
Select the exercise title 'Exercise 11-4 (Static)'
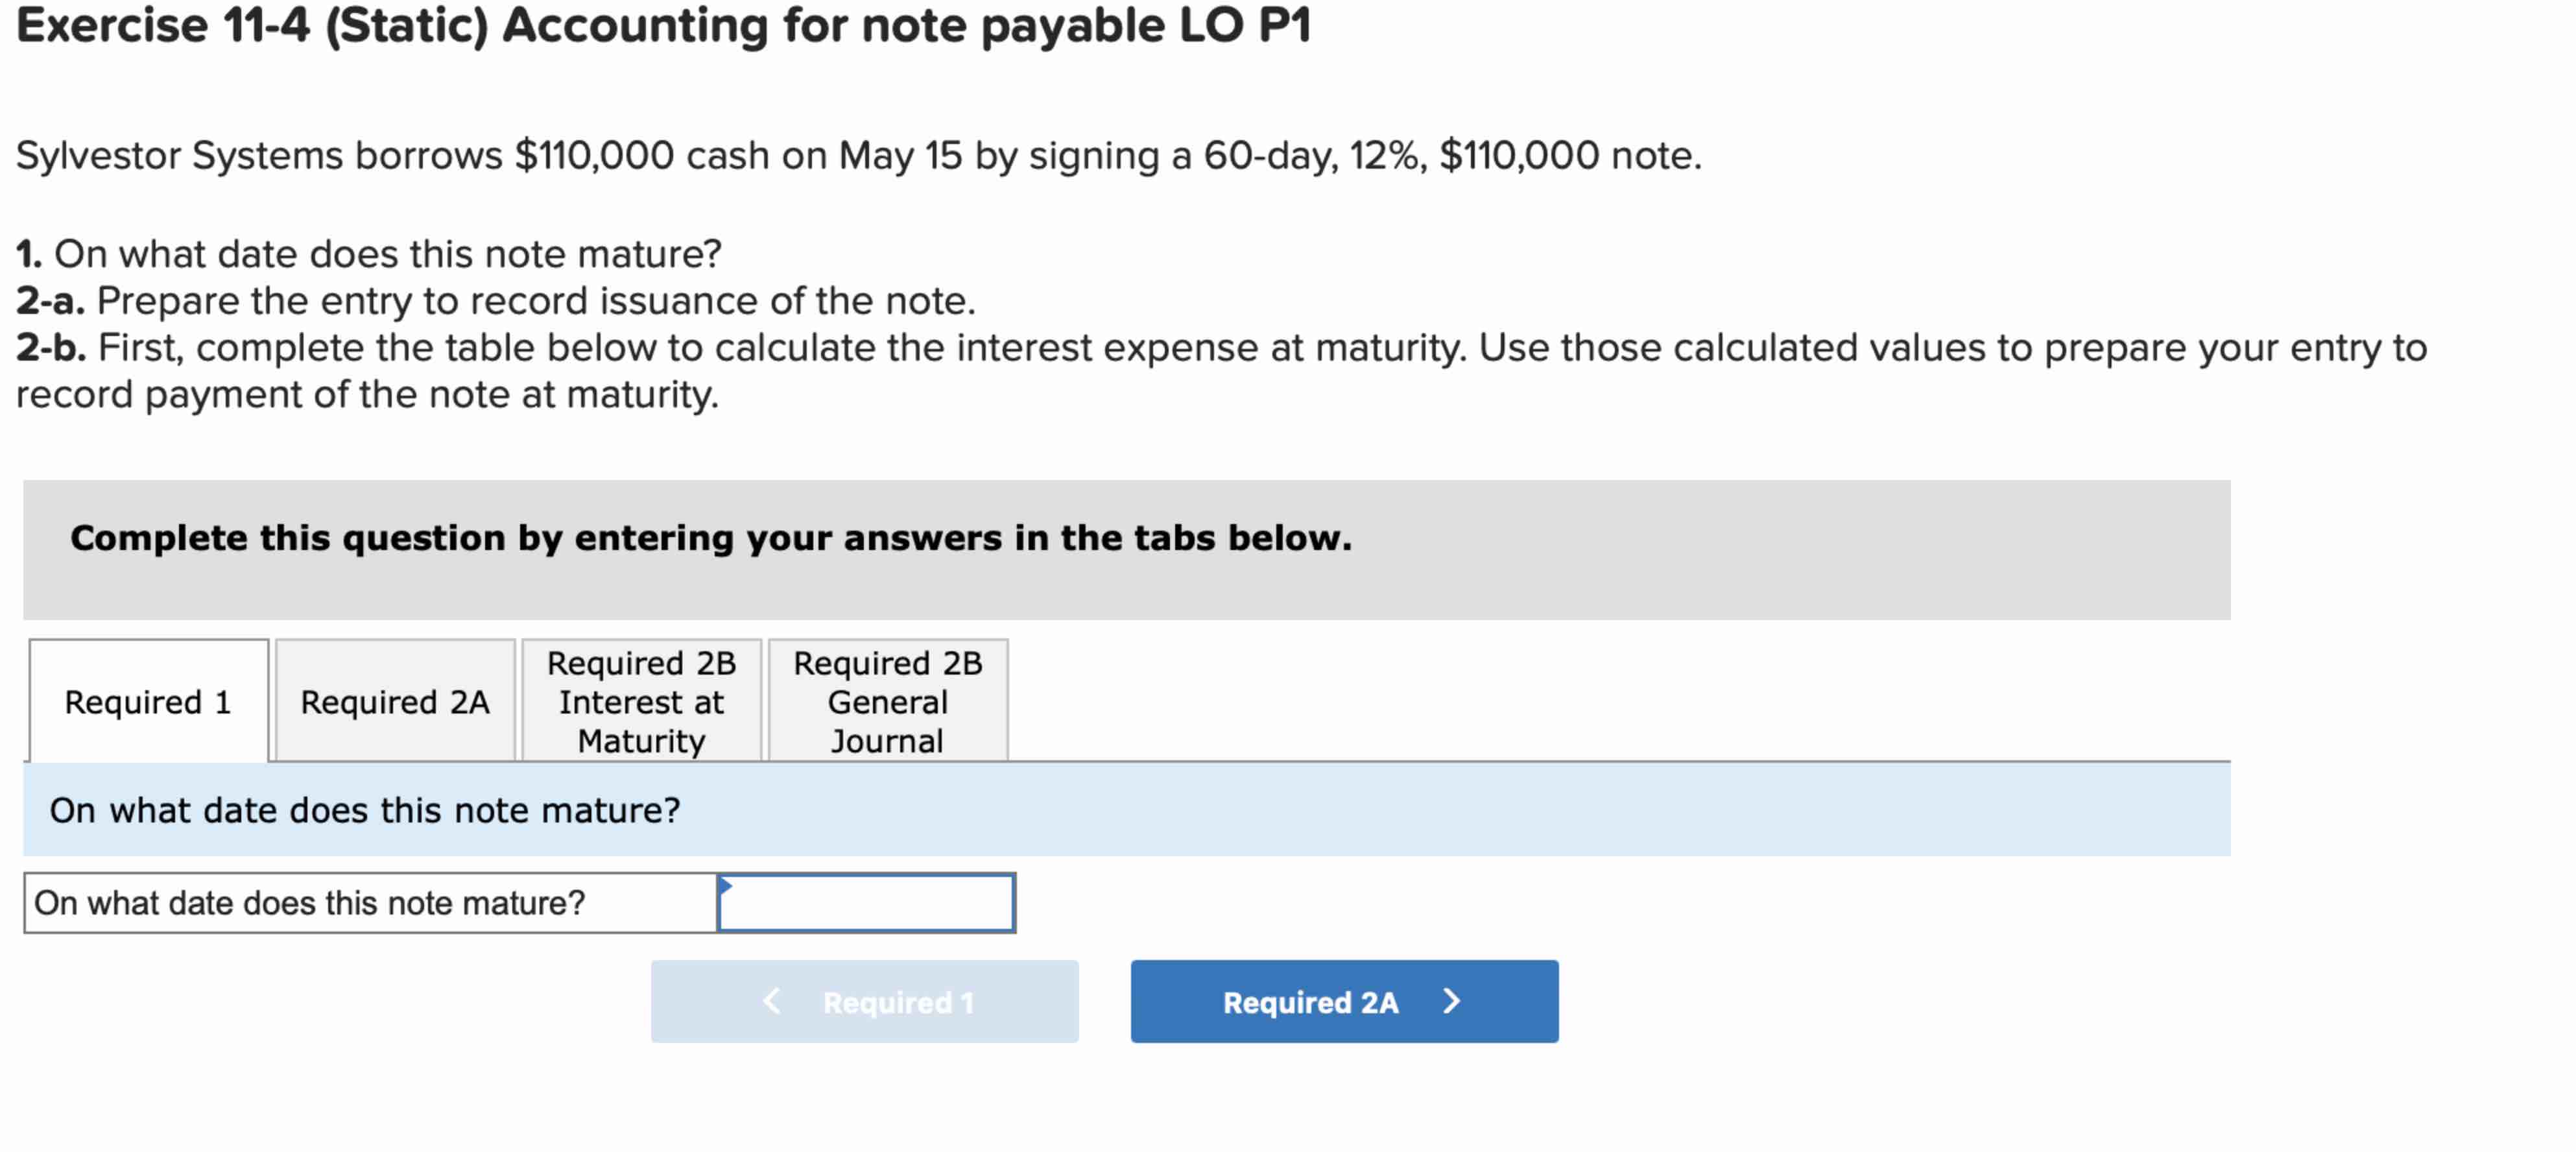(660, 24)
